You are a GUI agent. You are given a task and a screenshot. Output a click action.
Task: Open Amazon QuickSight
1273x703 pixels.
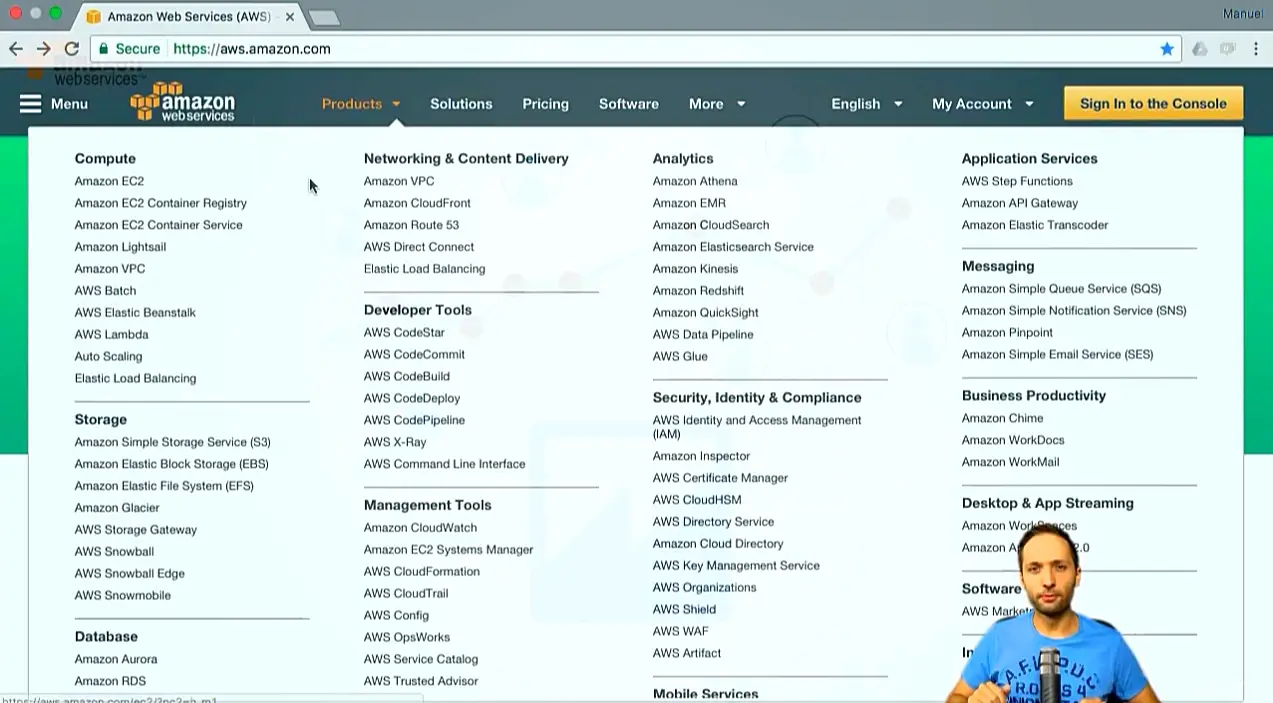pos(705,313)
